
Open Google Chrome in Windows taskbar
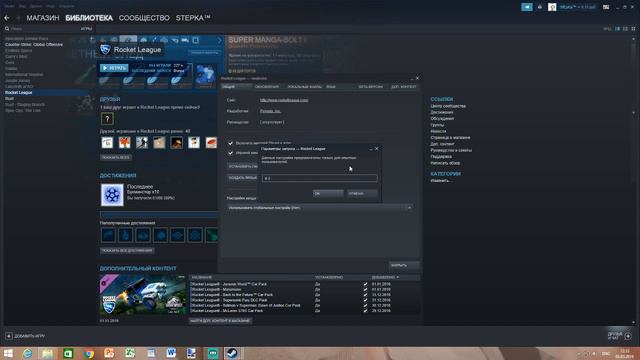89,353
